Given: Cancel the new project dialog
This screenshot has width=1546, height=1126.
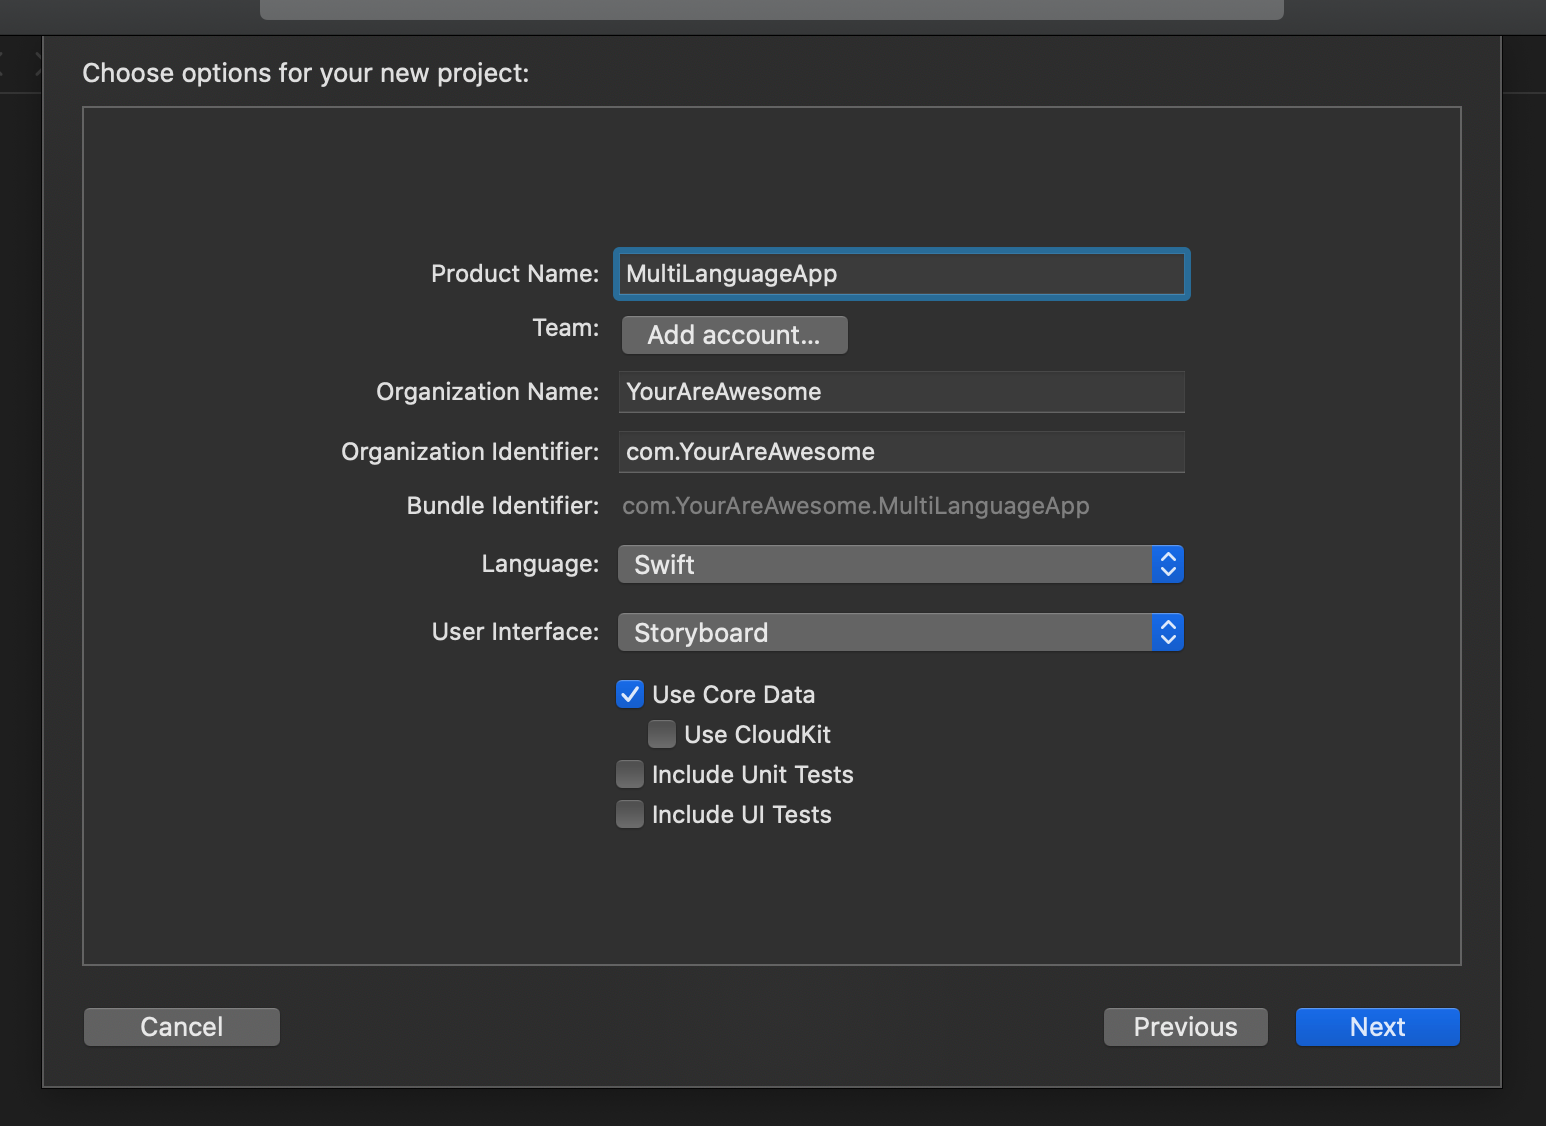Looking at the screenshot, I should click(x=181, y=1027).
